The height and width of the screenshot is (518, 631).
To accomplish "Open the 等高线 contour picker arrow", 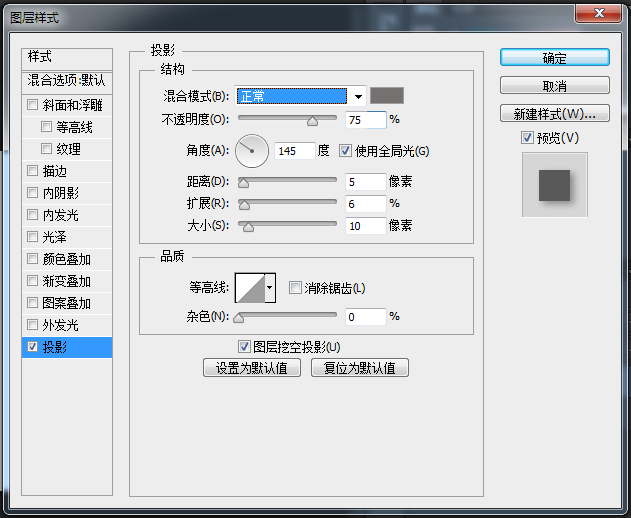I will (270, 288).
